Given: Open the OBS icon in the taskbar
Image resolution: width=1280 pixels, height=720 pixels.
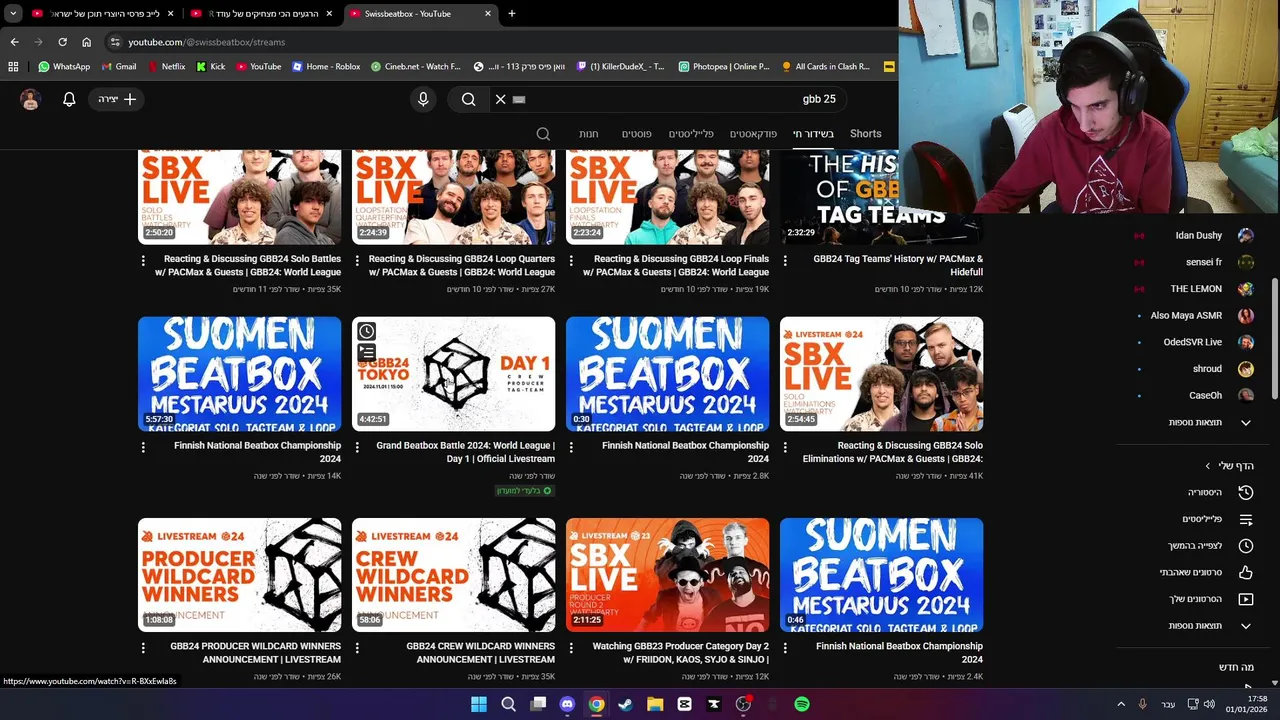Looking at the screenshot, I should (x=743, y=704).
